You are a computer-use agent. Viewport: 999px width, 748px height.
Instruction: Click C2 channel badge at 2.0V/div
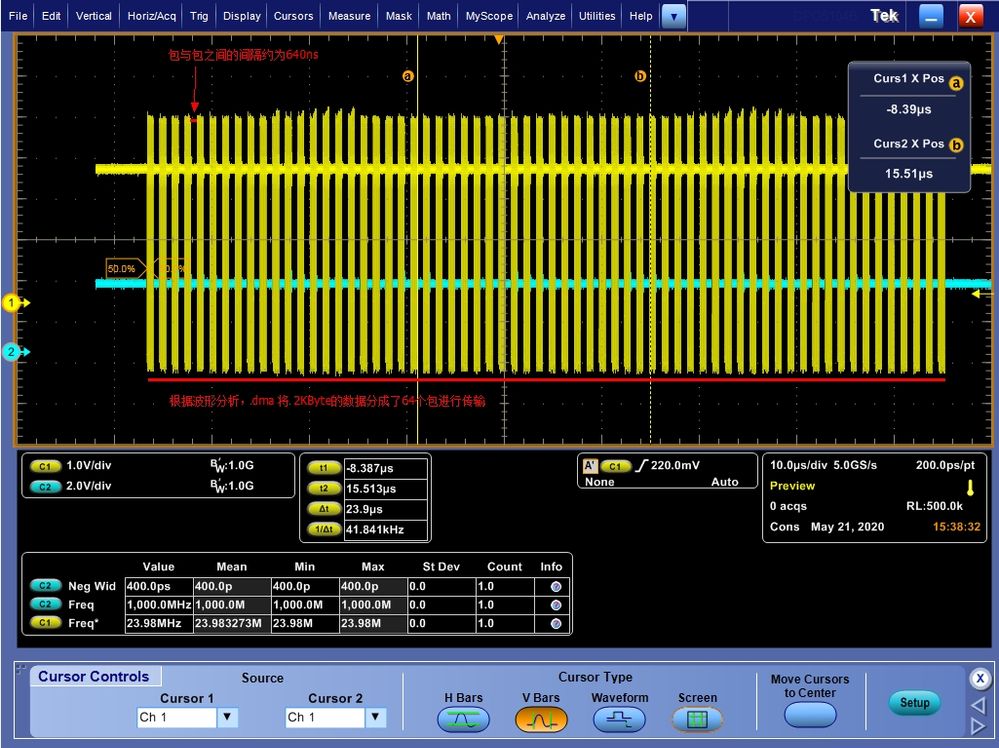[45, 487]
